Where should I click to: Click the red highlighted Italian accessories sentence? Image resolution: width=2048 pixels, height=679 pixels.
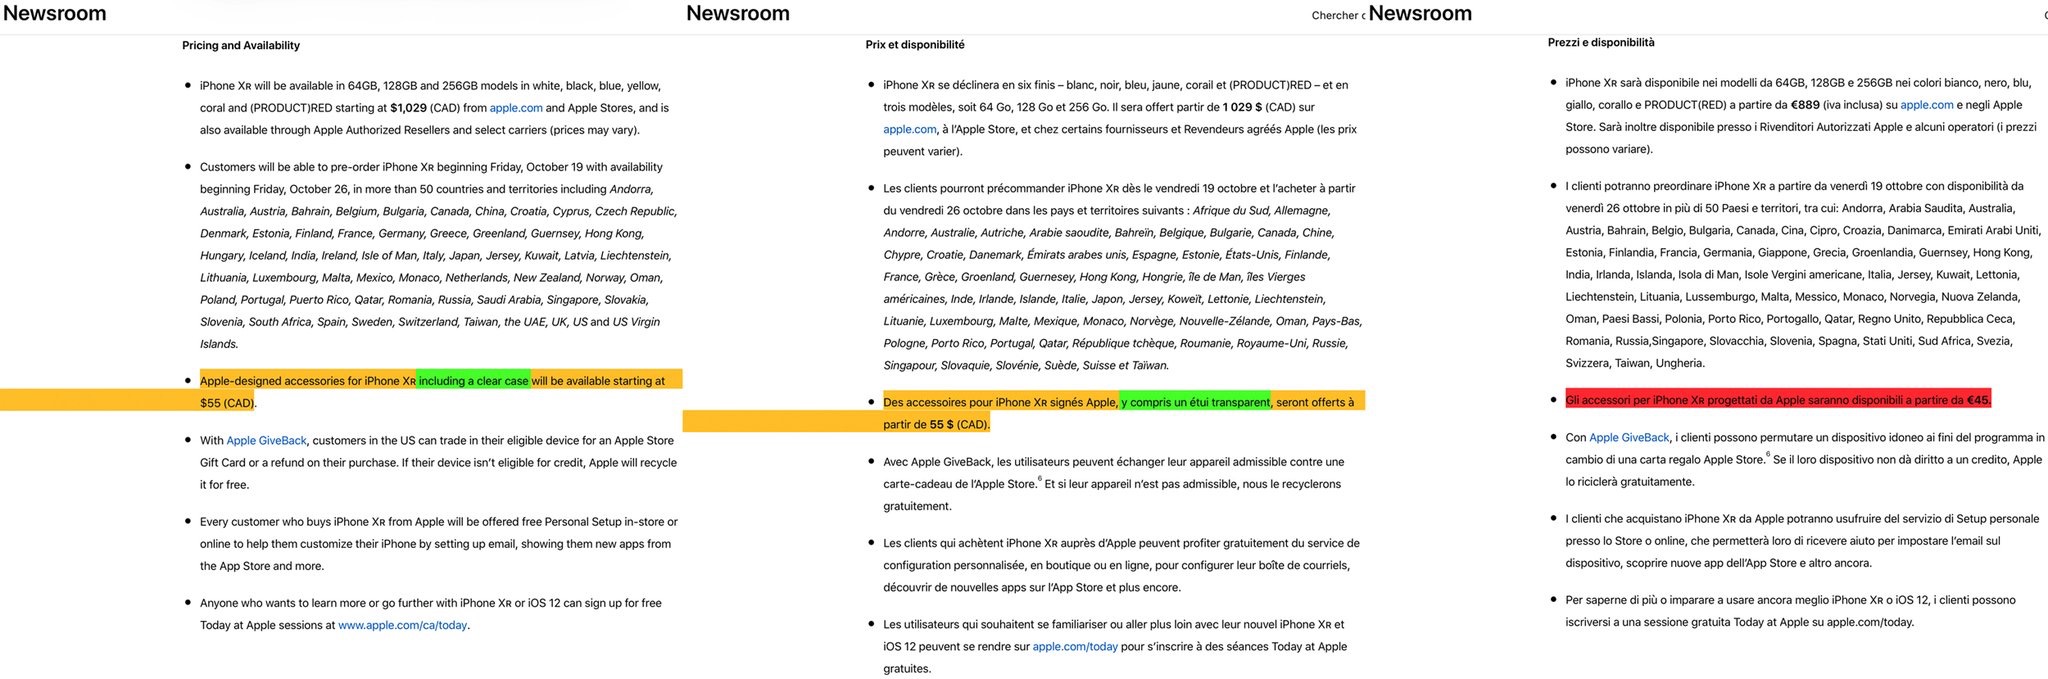1778,400
